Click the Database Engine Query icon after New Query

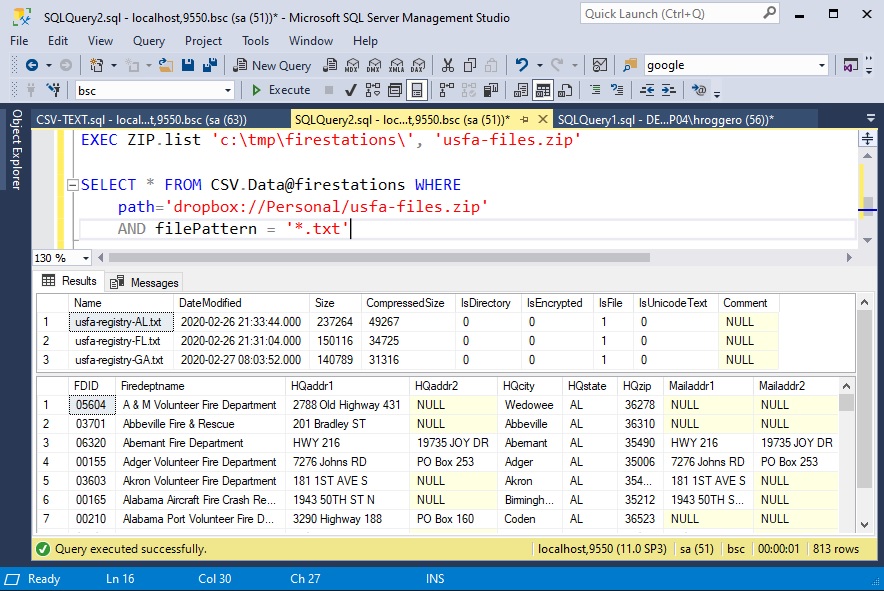tap(330, 65)
